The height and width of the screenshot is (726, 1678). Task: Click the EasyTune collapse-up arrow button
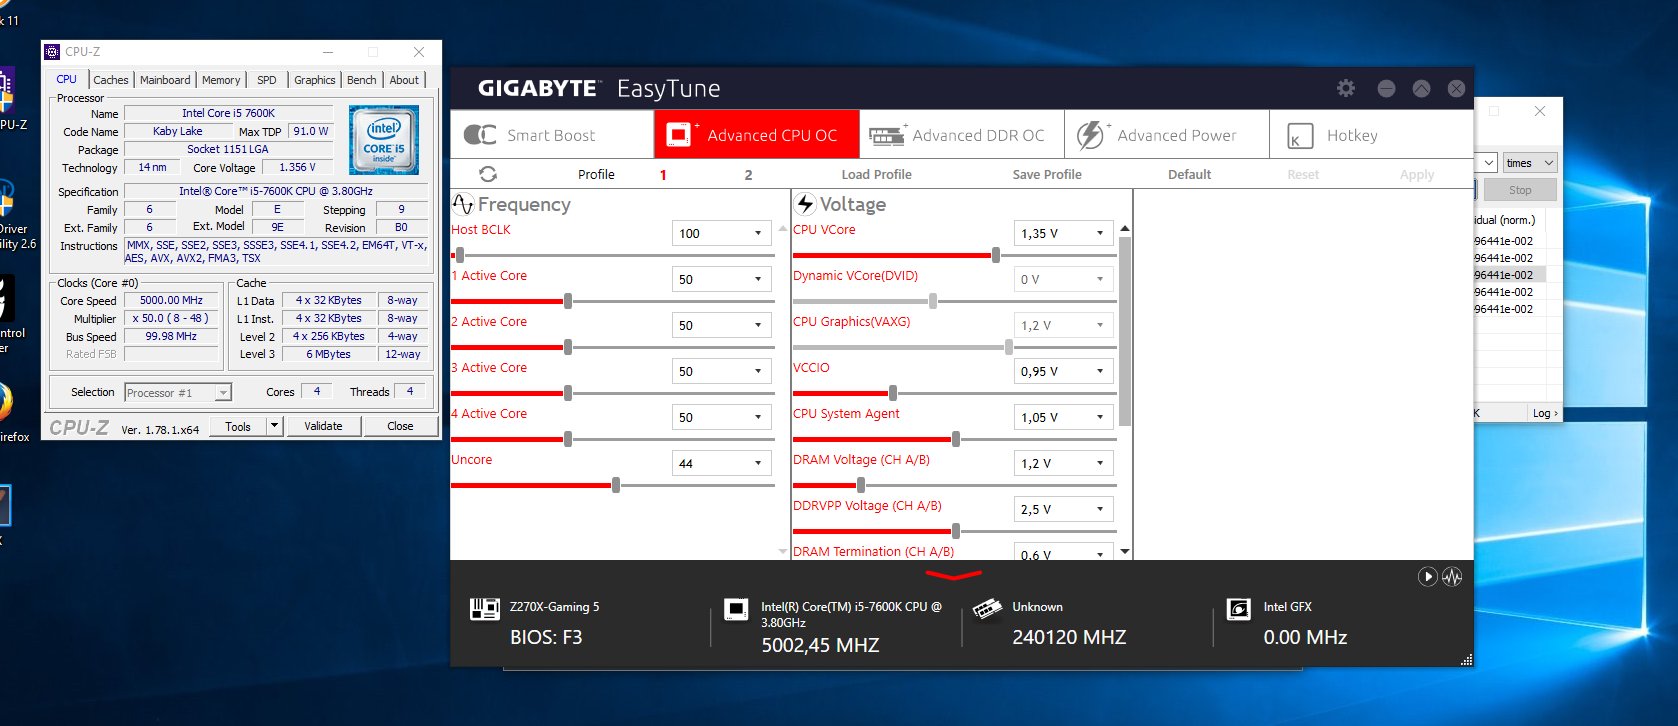pyautogui.click(x=1421, y=88)
